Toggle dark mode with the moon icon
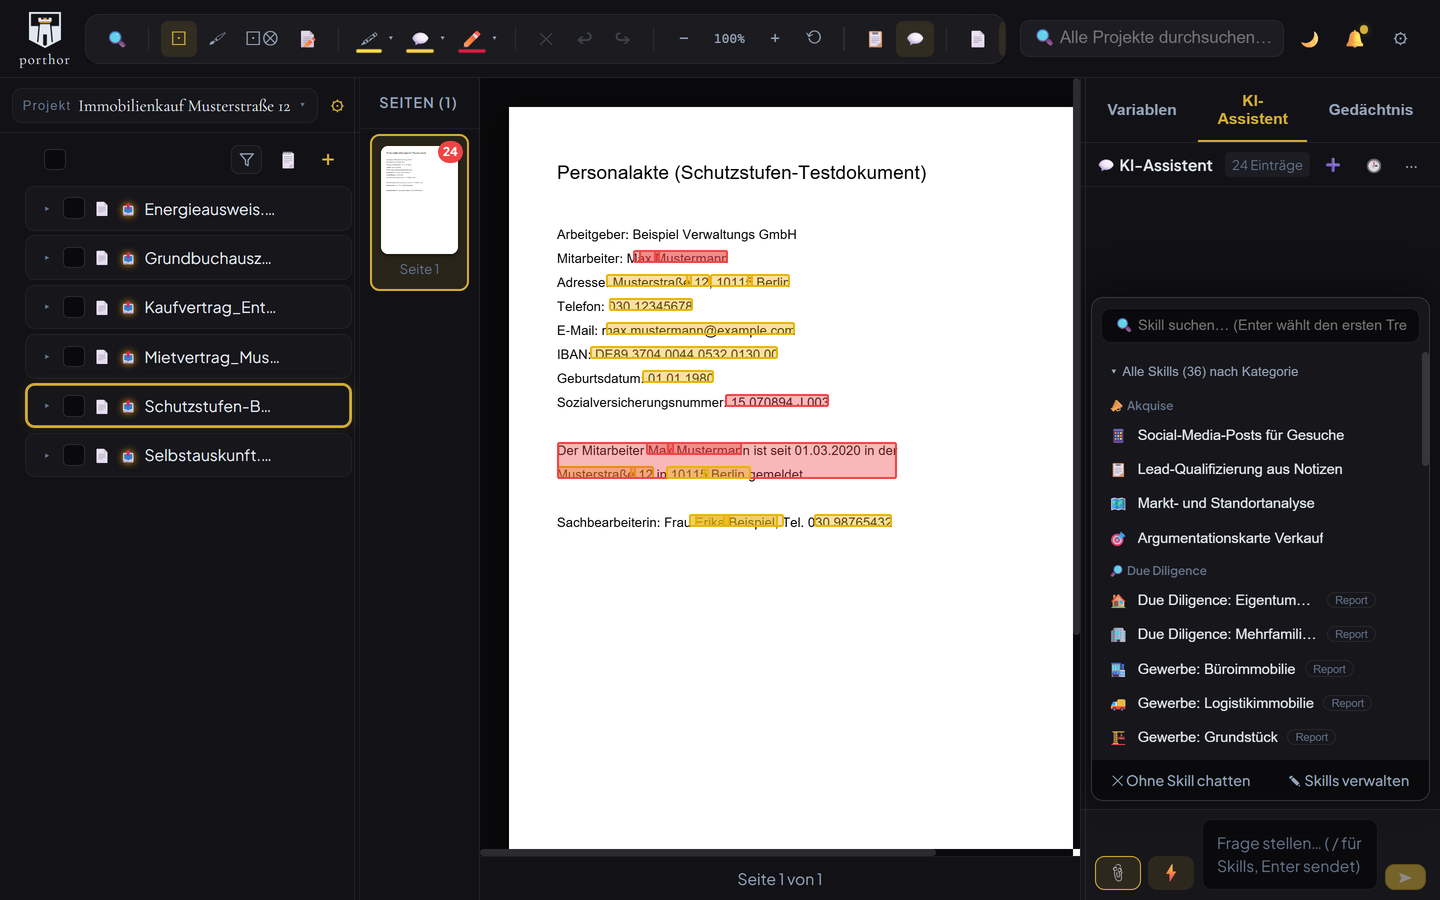Screen dimensions: 1440x900 (x=1310, y=39)
